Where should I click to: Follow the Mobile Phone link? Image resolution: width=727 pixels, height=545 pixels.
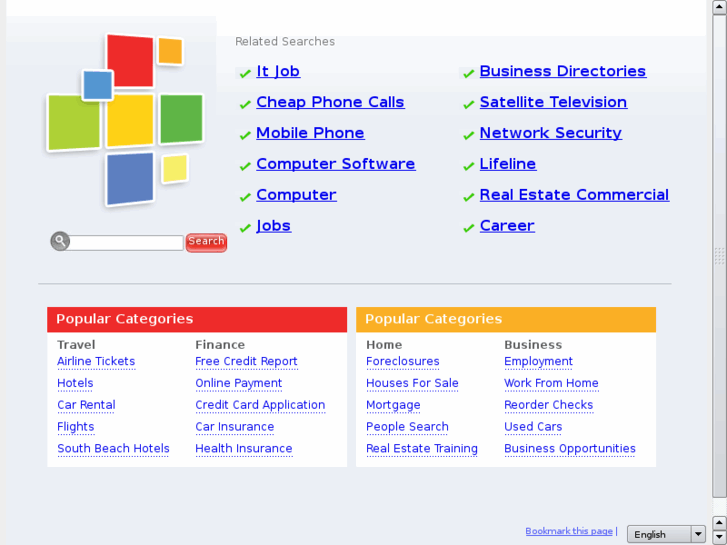pyautogui.click(x=310, y=133)
